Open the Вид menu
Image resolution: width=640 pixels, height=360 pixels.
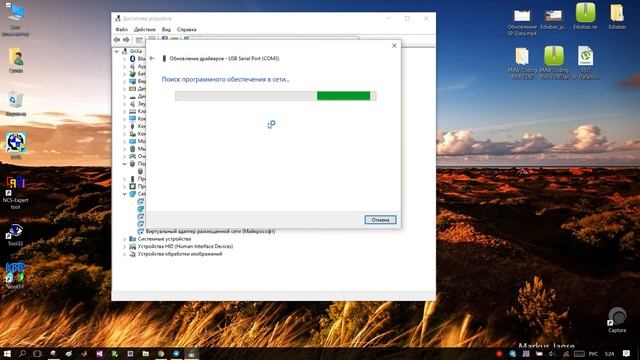(166, 29)
